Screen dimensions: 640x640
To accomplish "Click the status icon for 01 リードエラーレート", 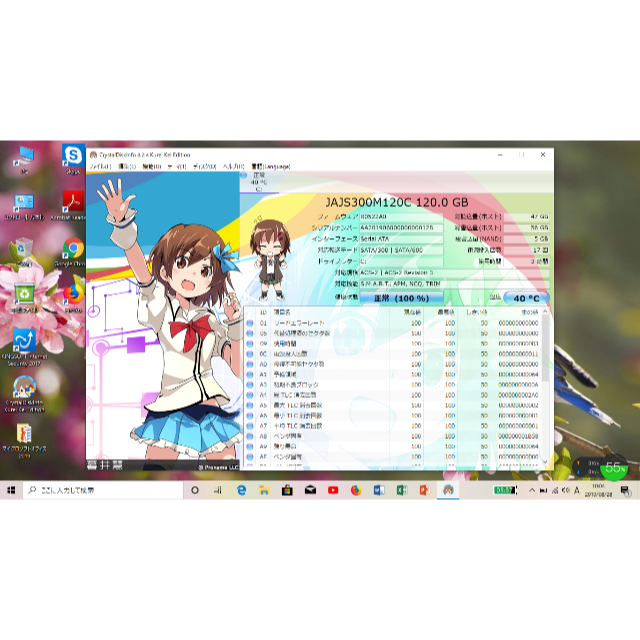I will (250, 323).
